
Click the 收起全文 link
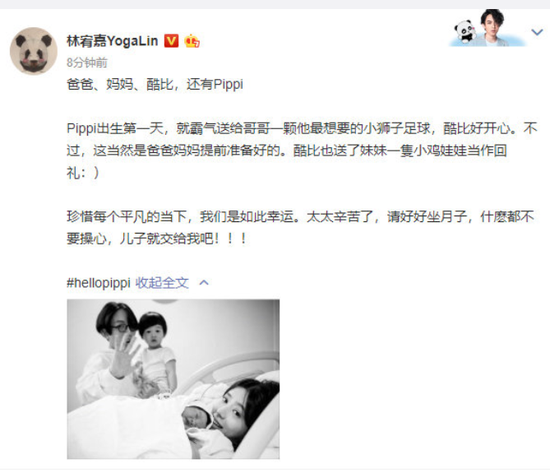coord(162,282)
